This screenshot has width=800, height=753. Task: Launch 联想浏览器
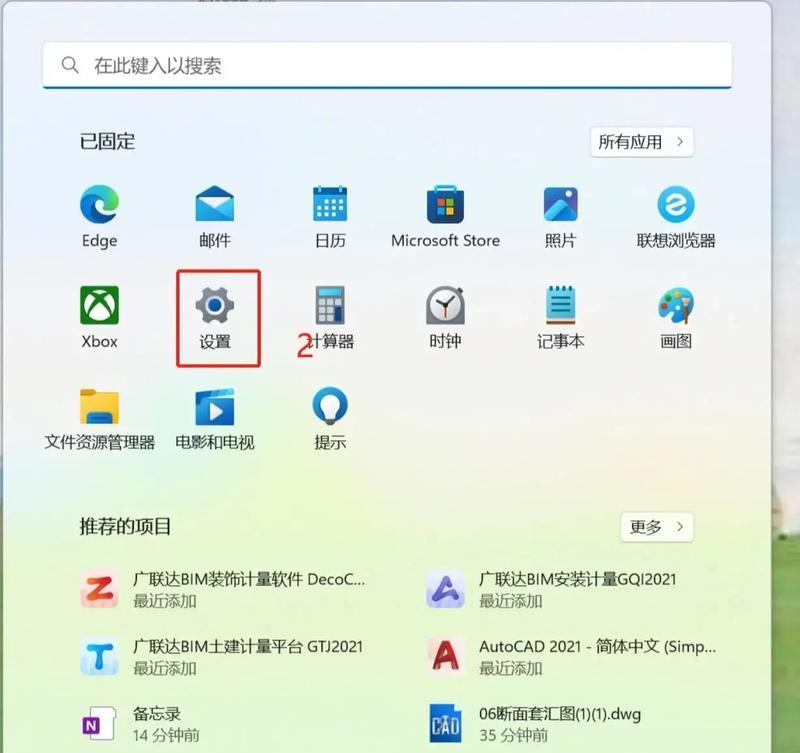pos(676,216)
